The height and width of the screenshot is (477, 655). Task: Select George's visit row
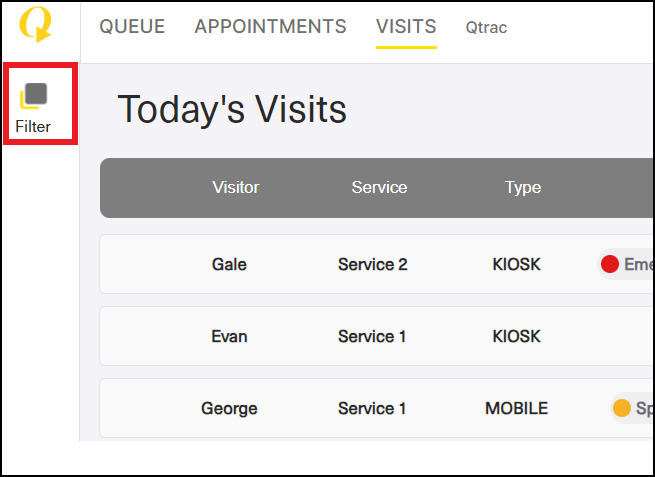click(x=376, y=408)
